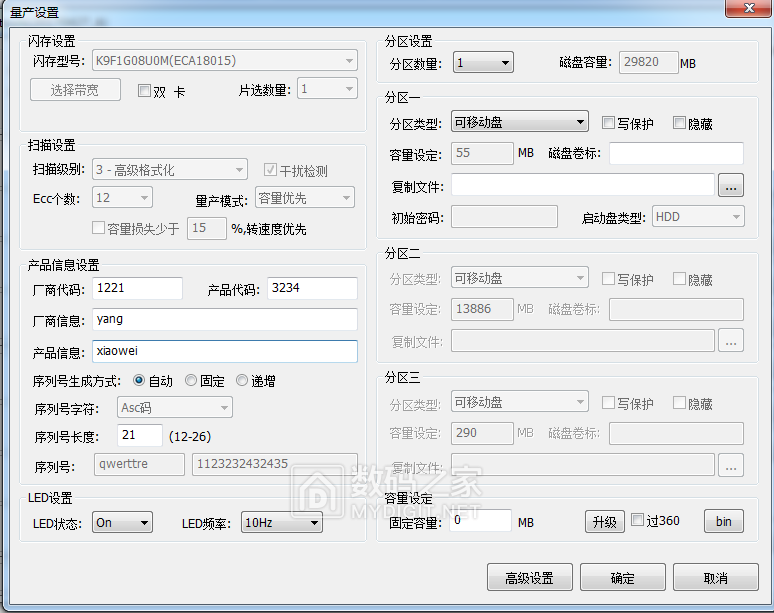The height and width of the screenshot is (613, 774).
Task: Expand the LED频率 10Hz dropdown
Action: coord(282,522)
